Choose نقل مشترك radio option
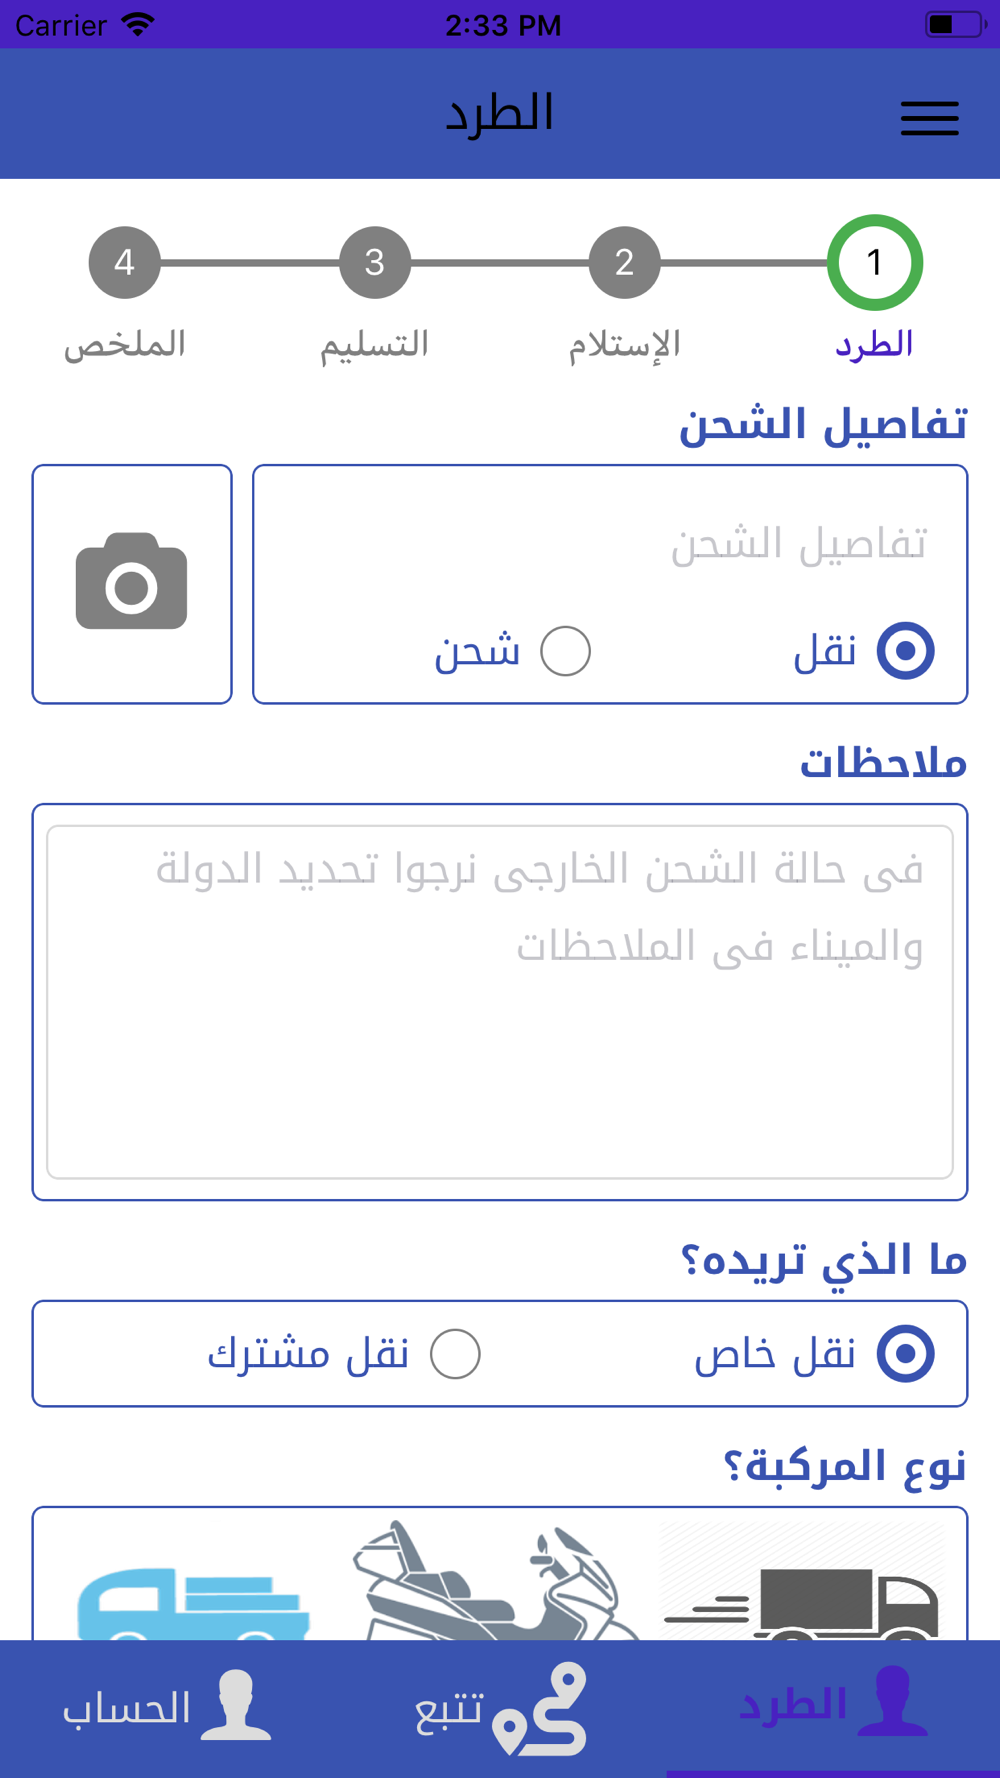The height and width of the screenshot is (1778, 1000). coord(455,1354)
